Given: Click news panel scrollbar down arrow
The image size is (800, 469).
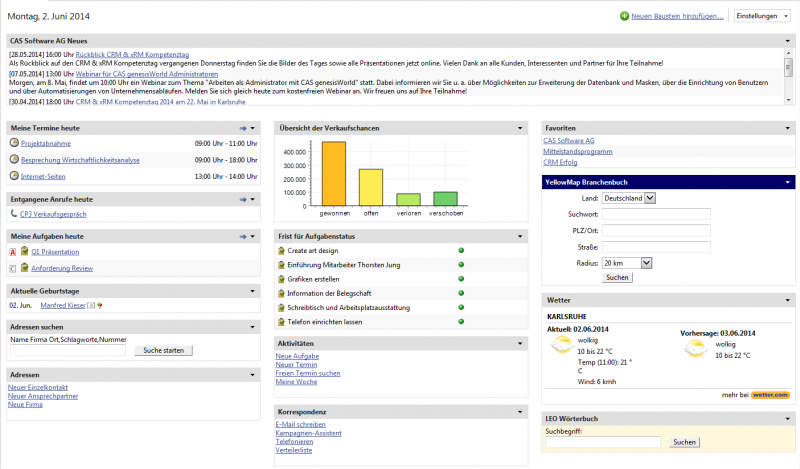Looking at the screenshot, I should pyautogui.click(x=788, y=101).
